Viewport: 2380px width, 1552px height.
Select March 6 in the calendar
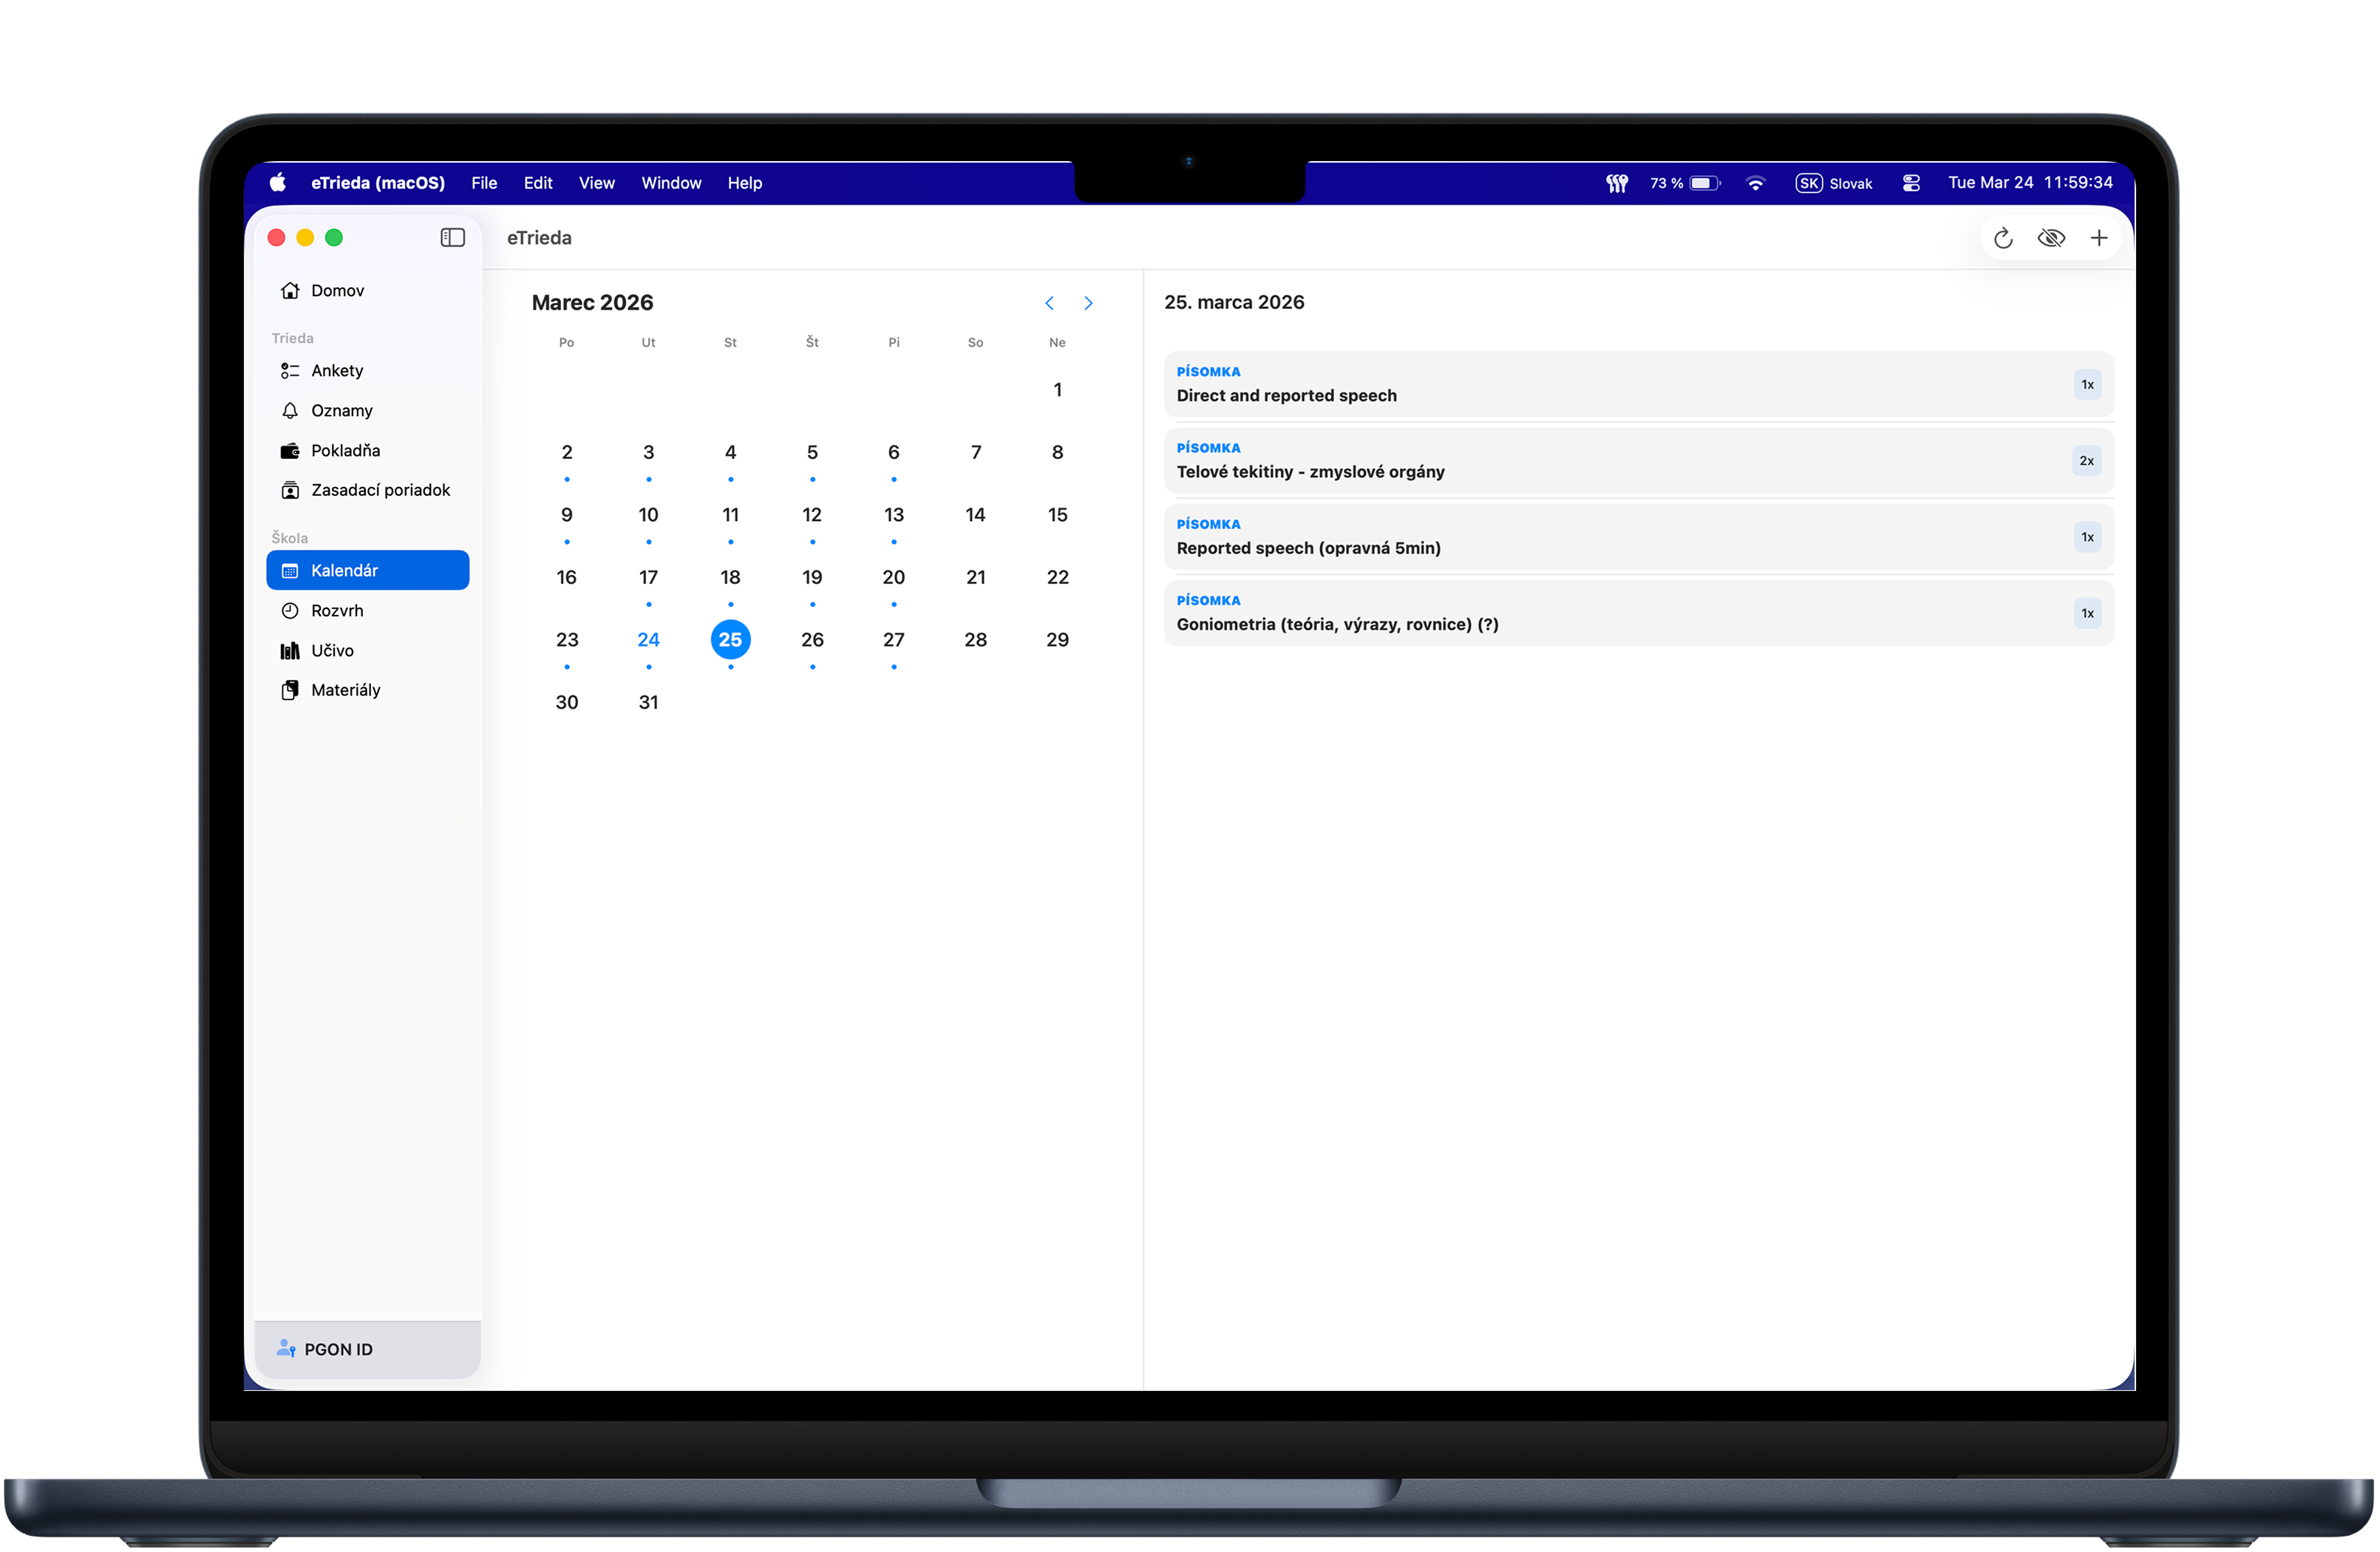(894, 452)
